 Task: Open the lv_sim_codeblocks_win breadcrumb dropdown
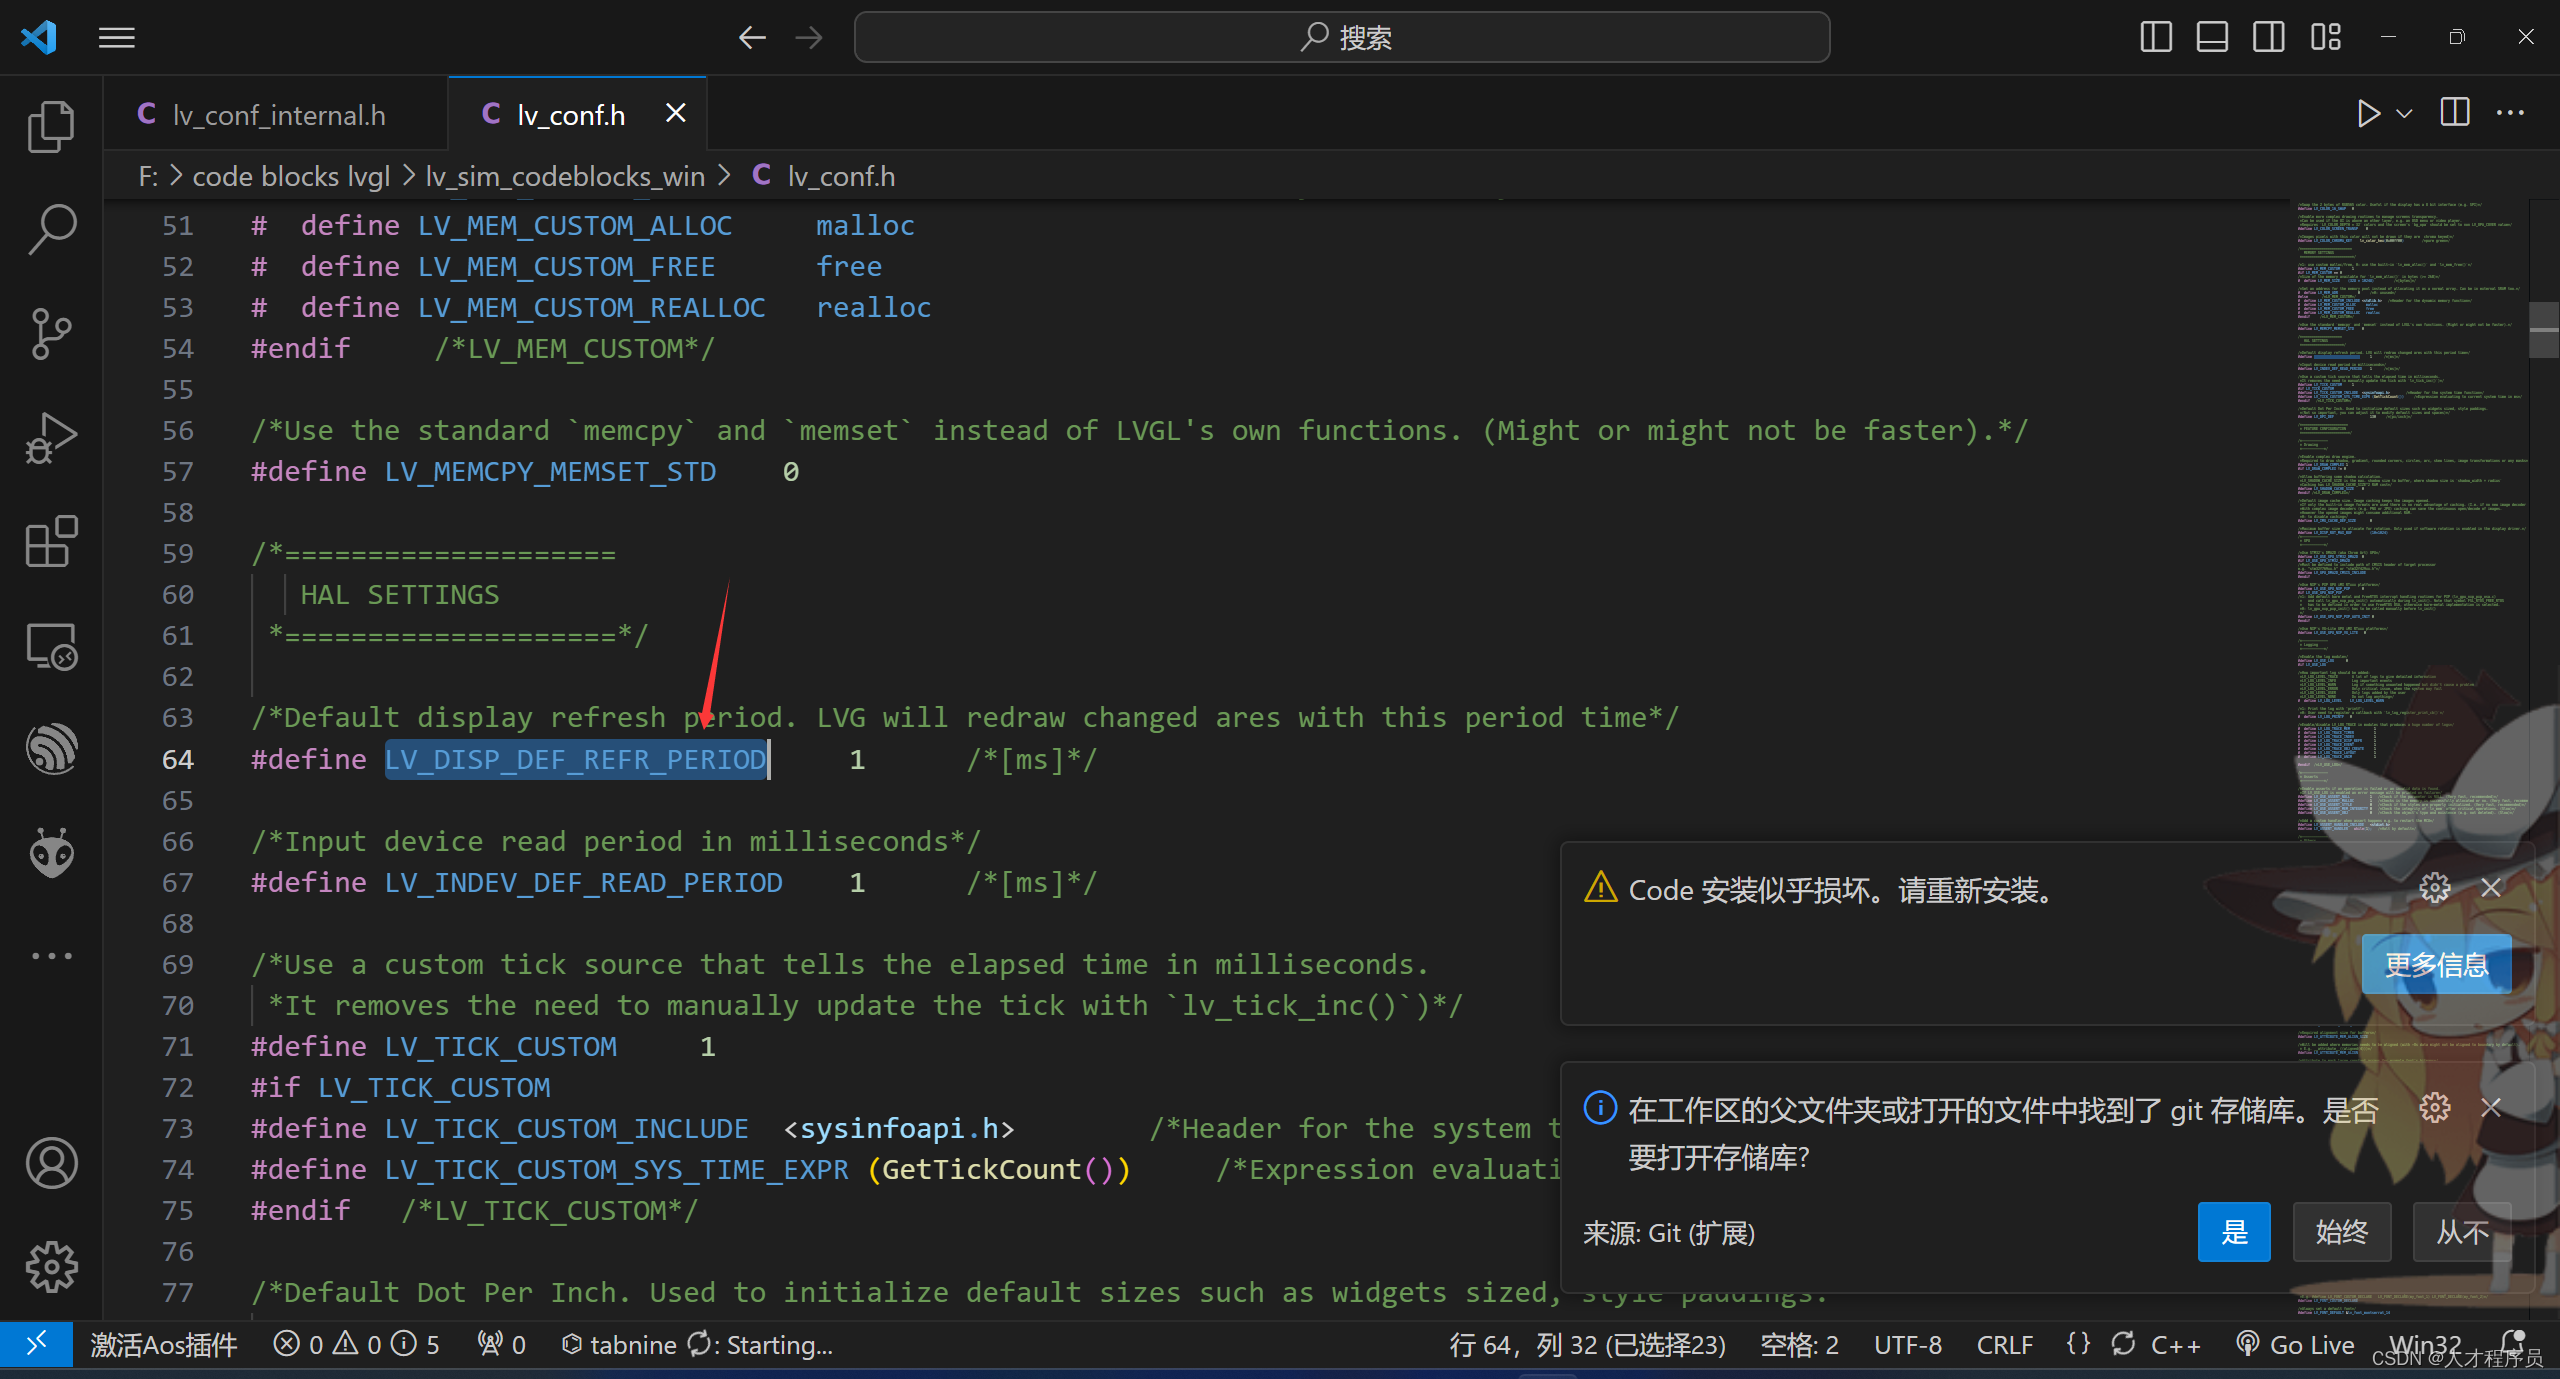pyautogui.click(x=563, y=176)
